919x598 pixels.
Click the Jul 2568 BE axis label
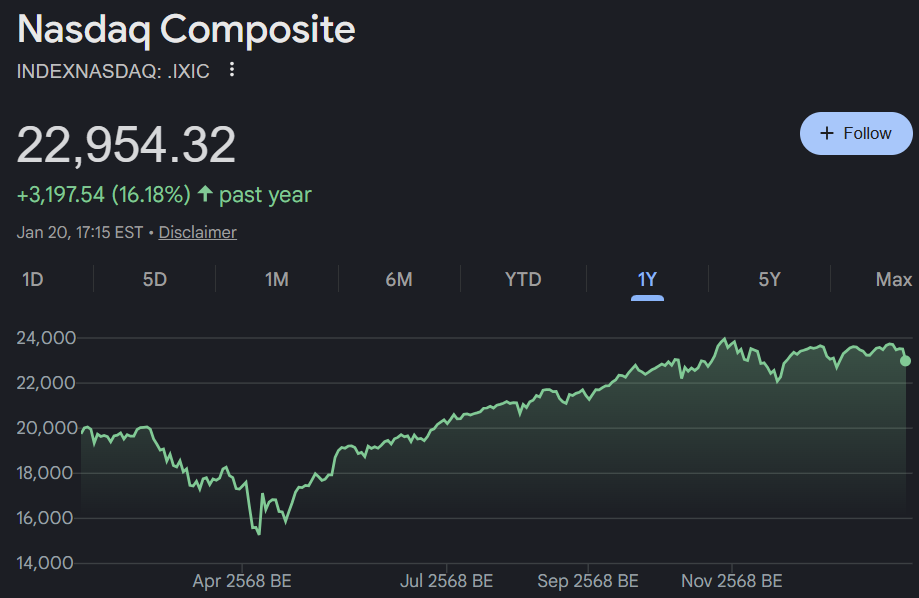pyautogui.click(x=447, y=581)
